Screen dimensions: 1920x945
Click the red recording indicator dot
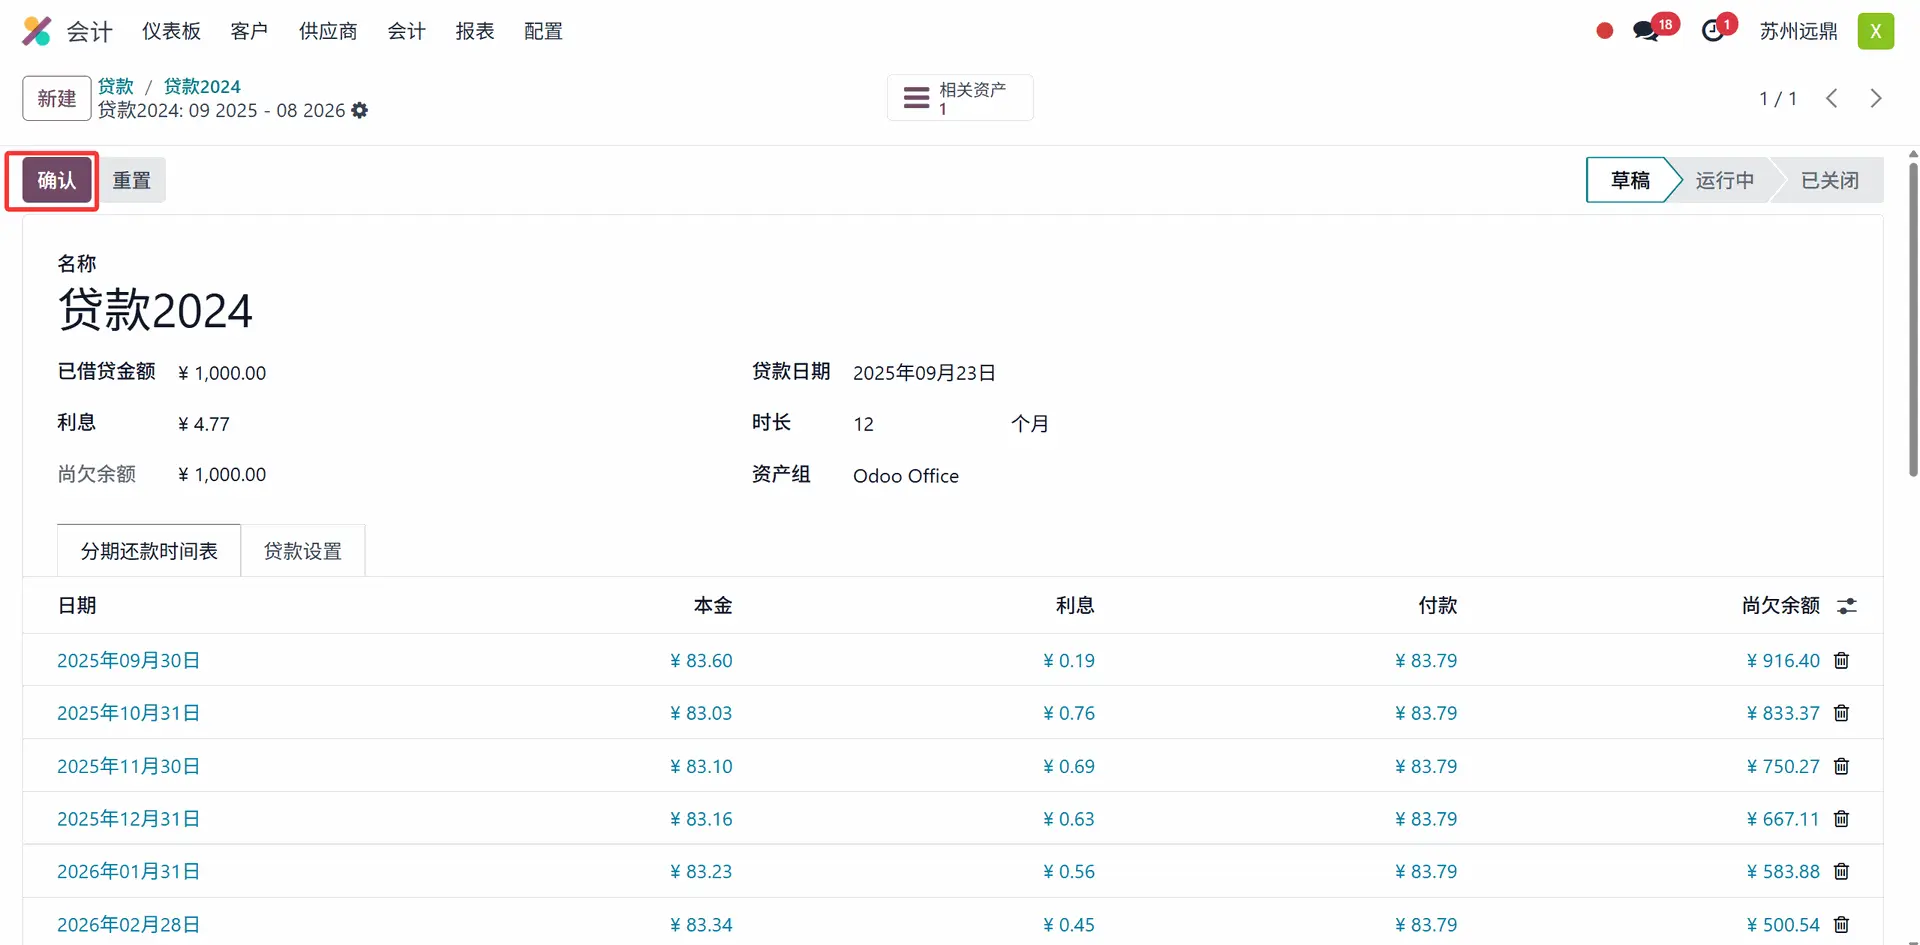tap(1605, 31)
